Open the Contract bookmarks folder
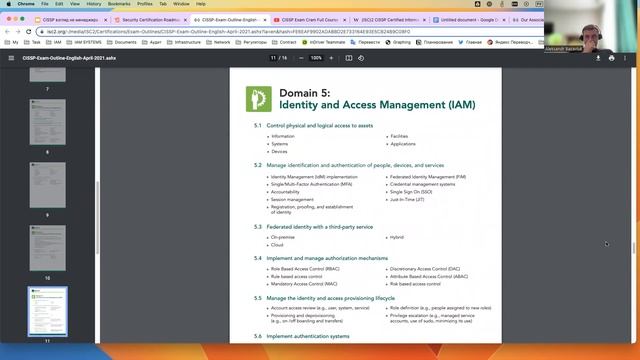The image size is (640, 360). (x=284, y=42)
